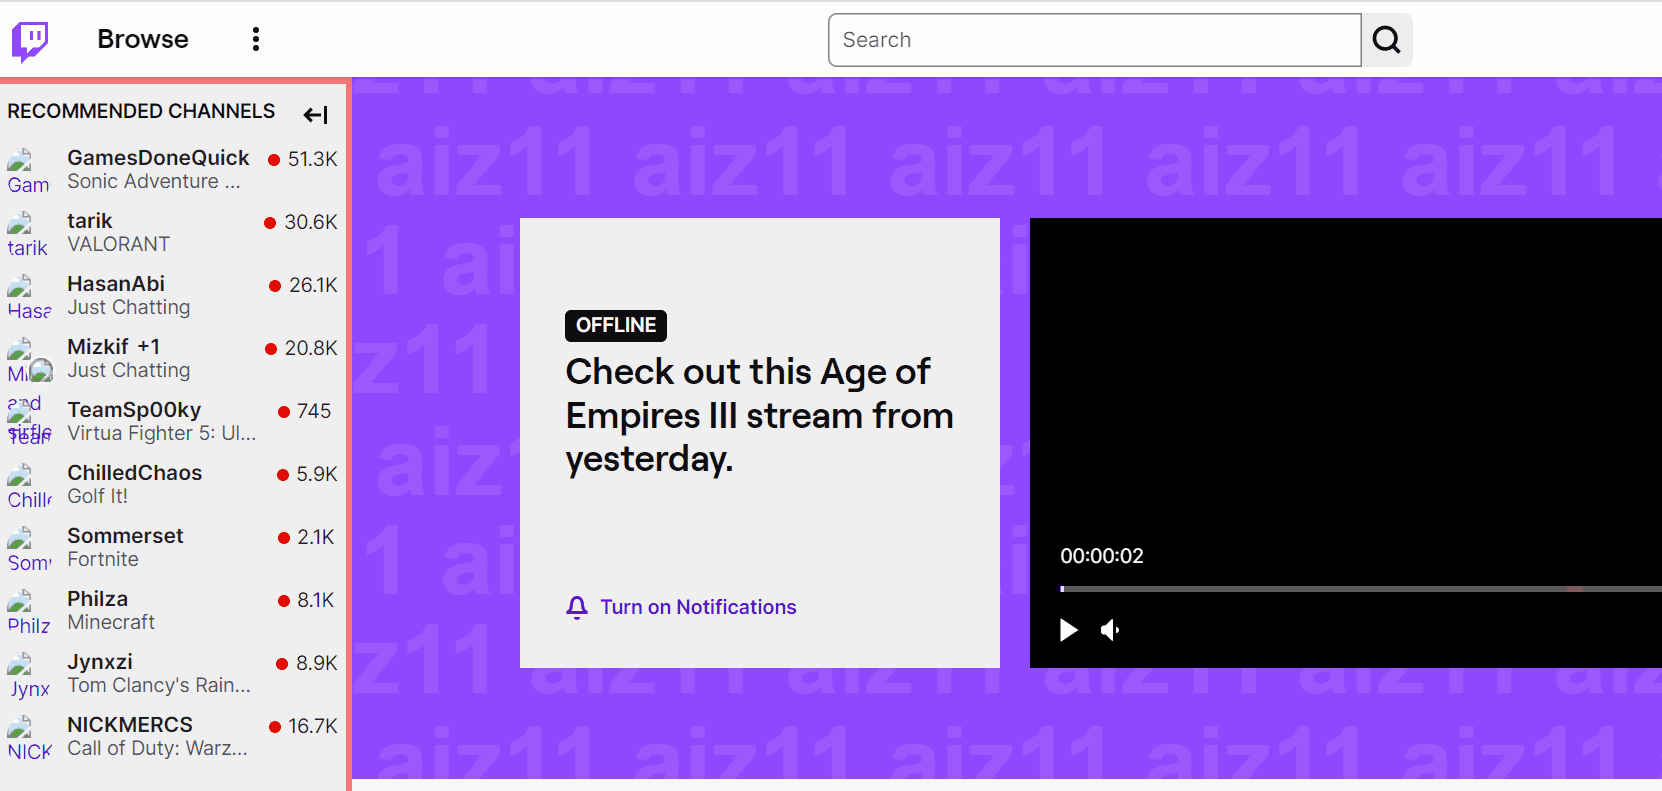This screenshot has height=791, width=1662.
Task: Click the 8.9K viewer count
Action: [316, 663]
